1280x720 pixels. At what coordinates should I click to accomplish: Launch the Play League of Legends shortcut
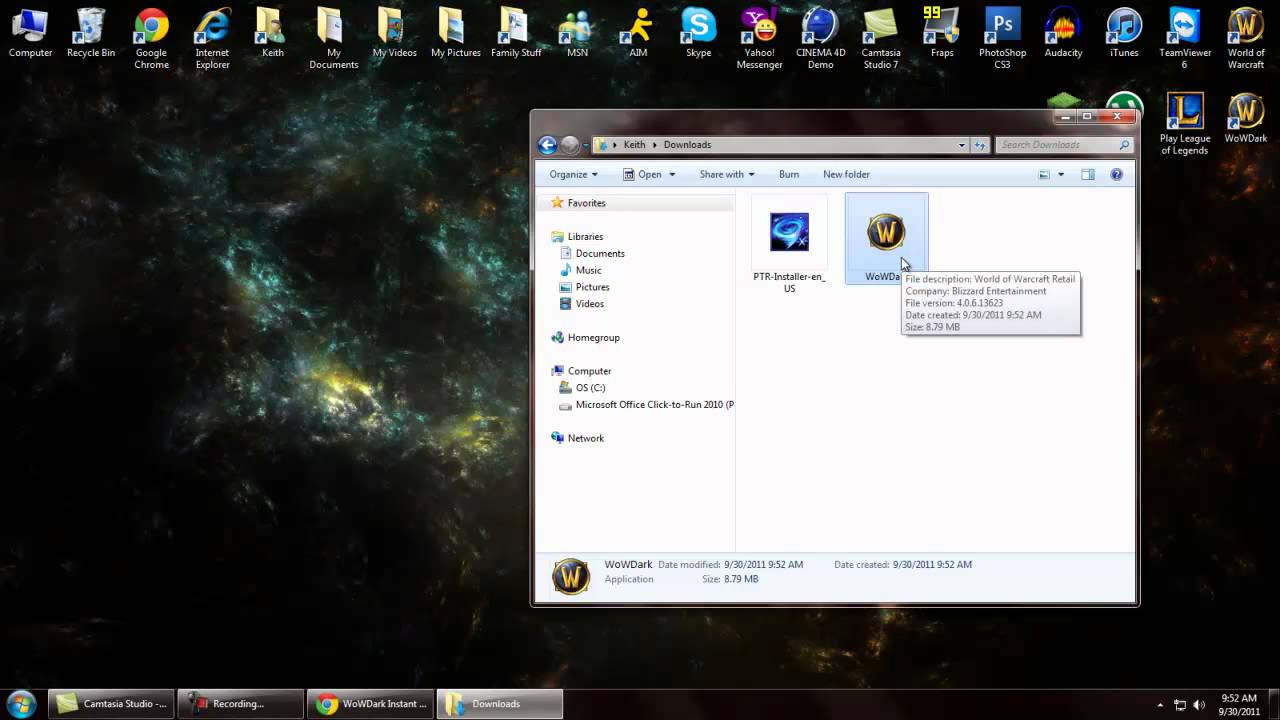pos(1184,124)
